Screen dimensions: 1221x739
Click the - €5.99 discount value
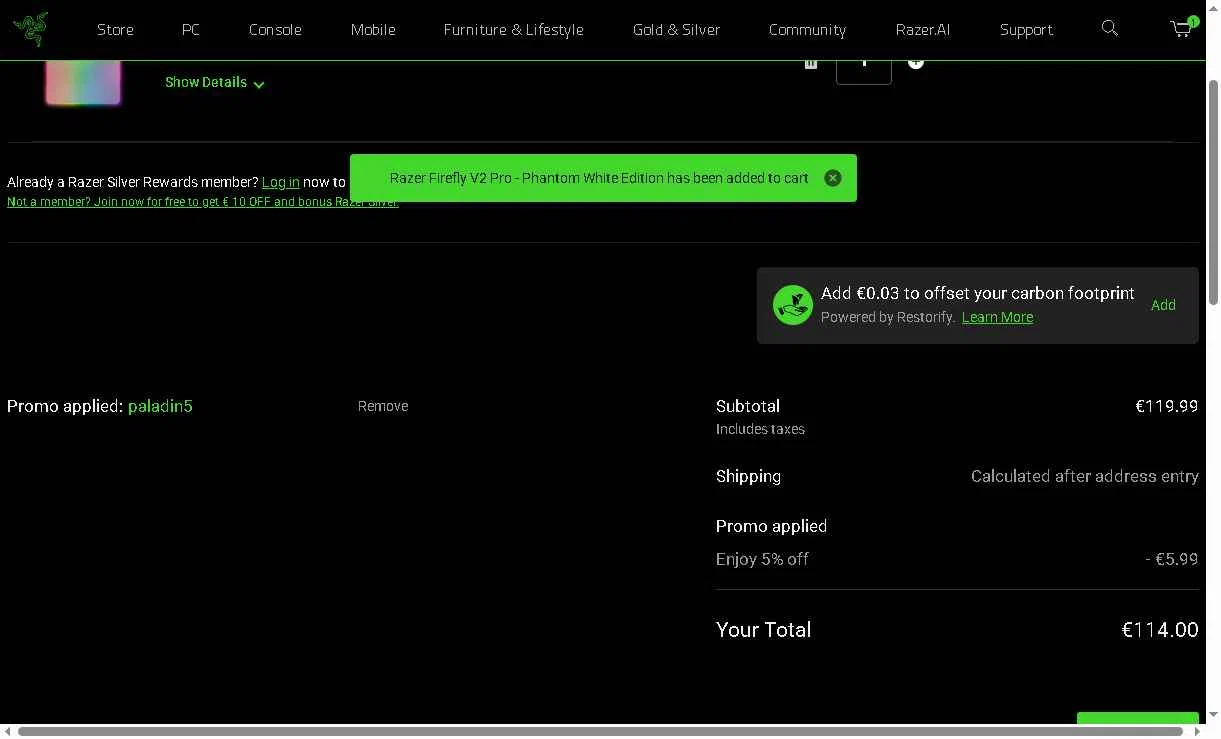(x=1172, y=559)
